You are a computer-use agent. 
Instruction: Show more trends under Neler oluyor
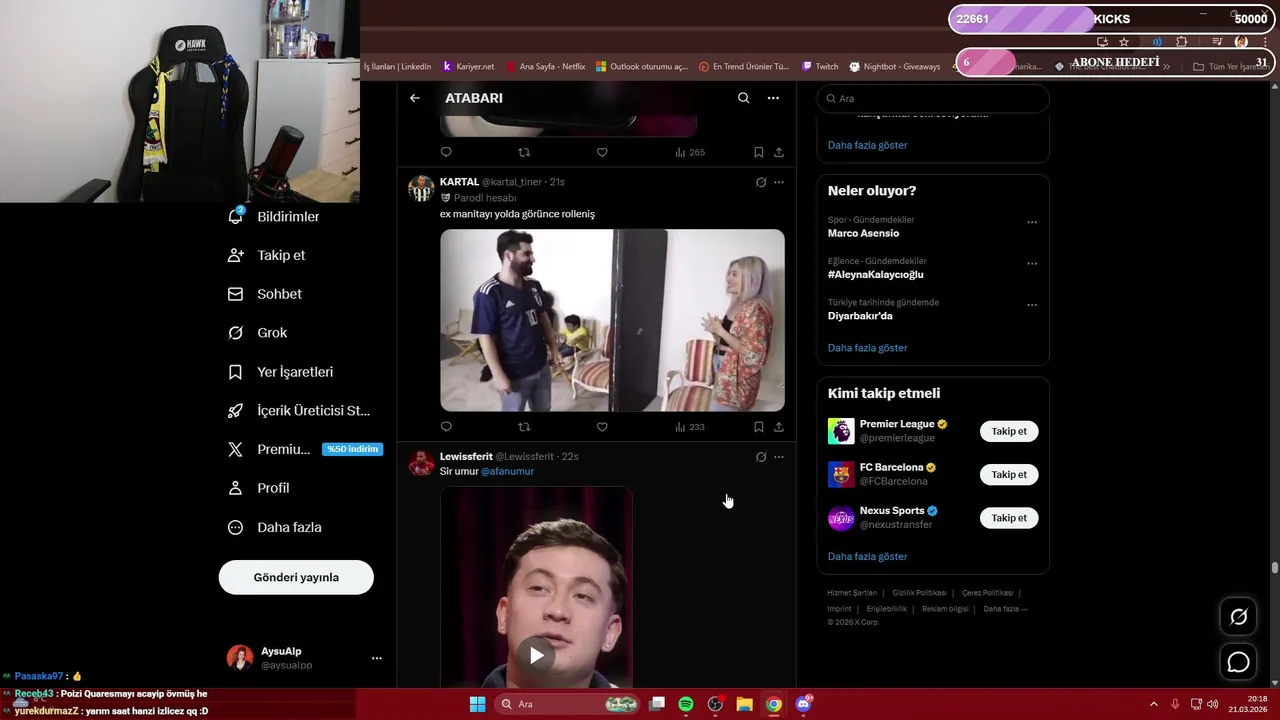point(867,348)
